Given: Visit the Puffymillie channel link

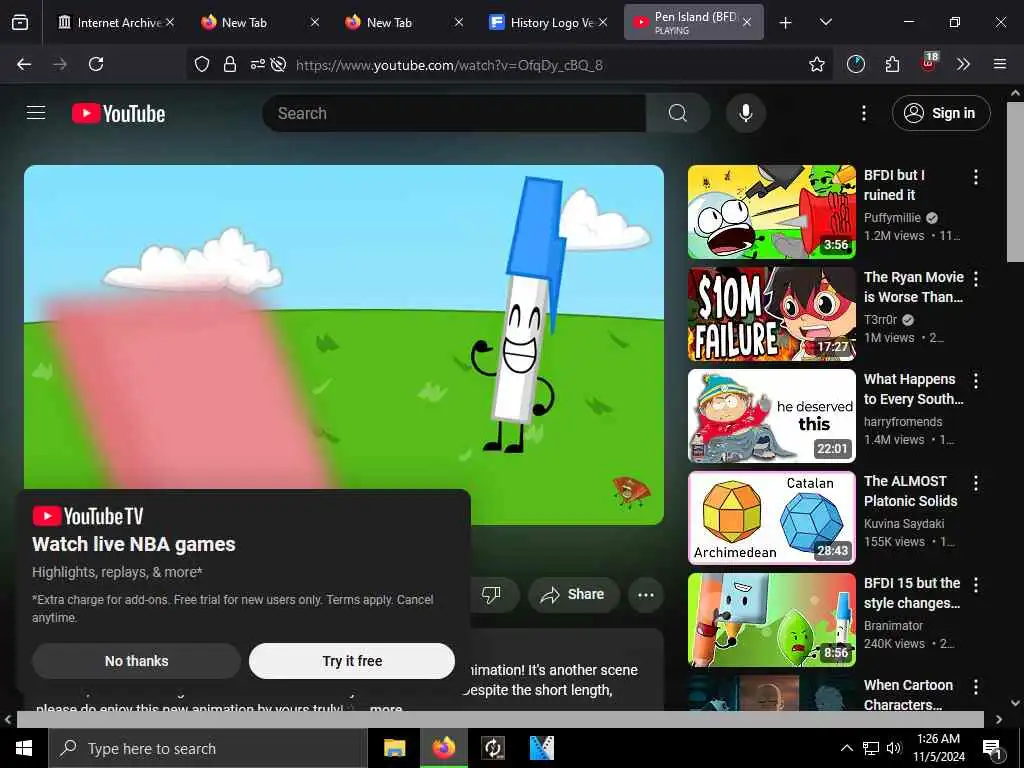Looking at the screenshot, I should [x=892, y=217].
